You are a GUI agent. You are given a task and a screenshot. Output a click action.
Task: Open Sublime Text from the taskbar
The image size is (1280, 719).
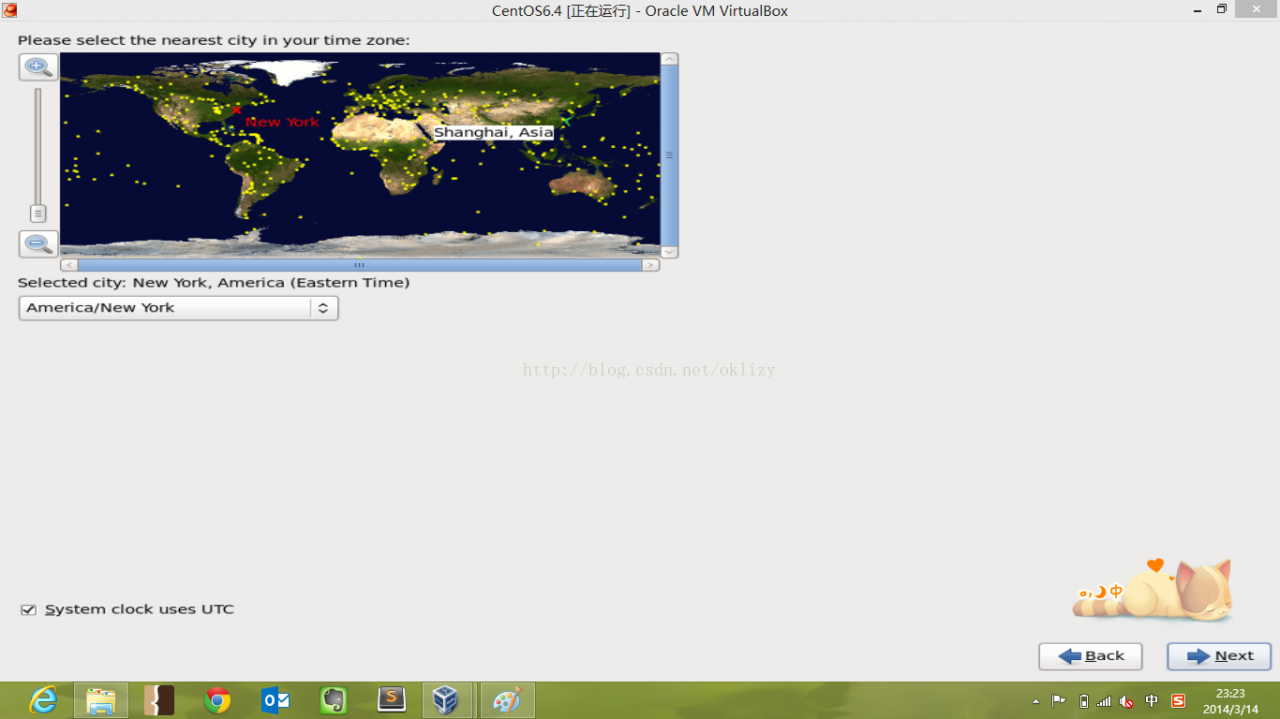click(x=391, y=700)
